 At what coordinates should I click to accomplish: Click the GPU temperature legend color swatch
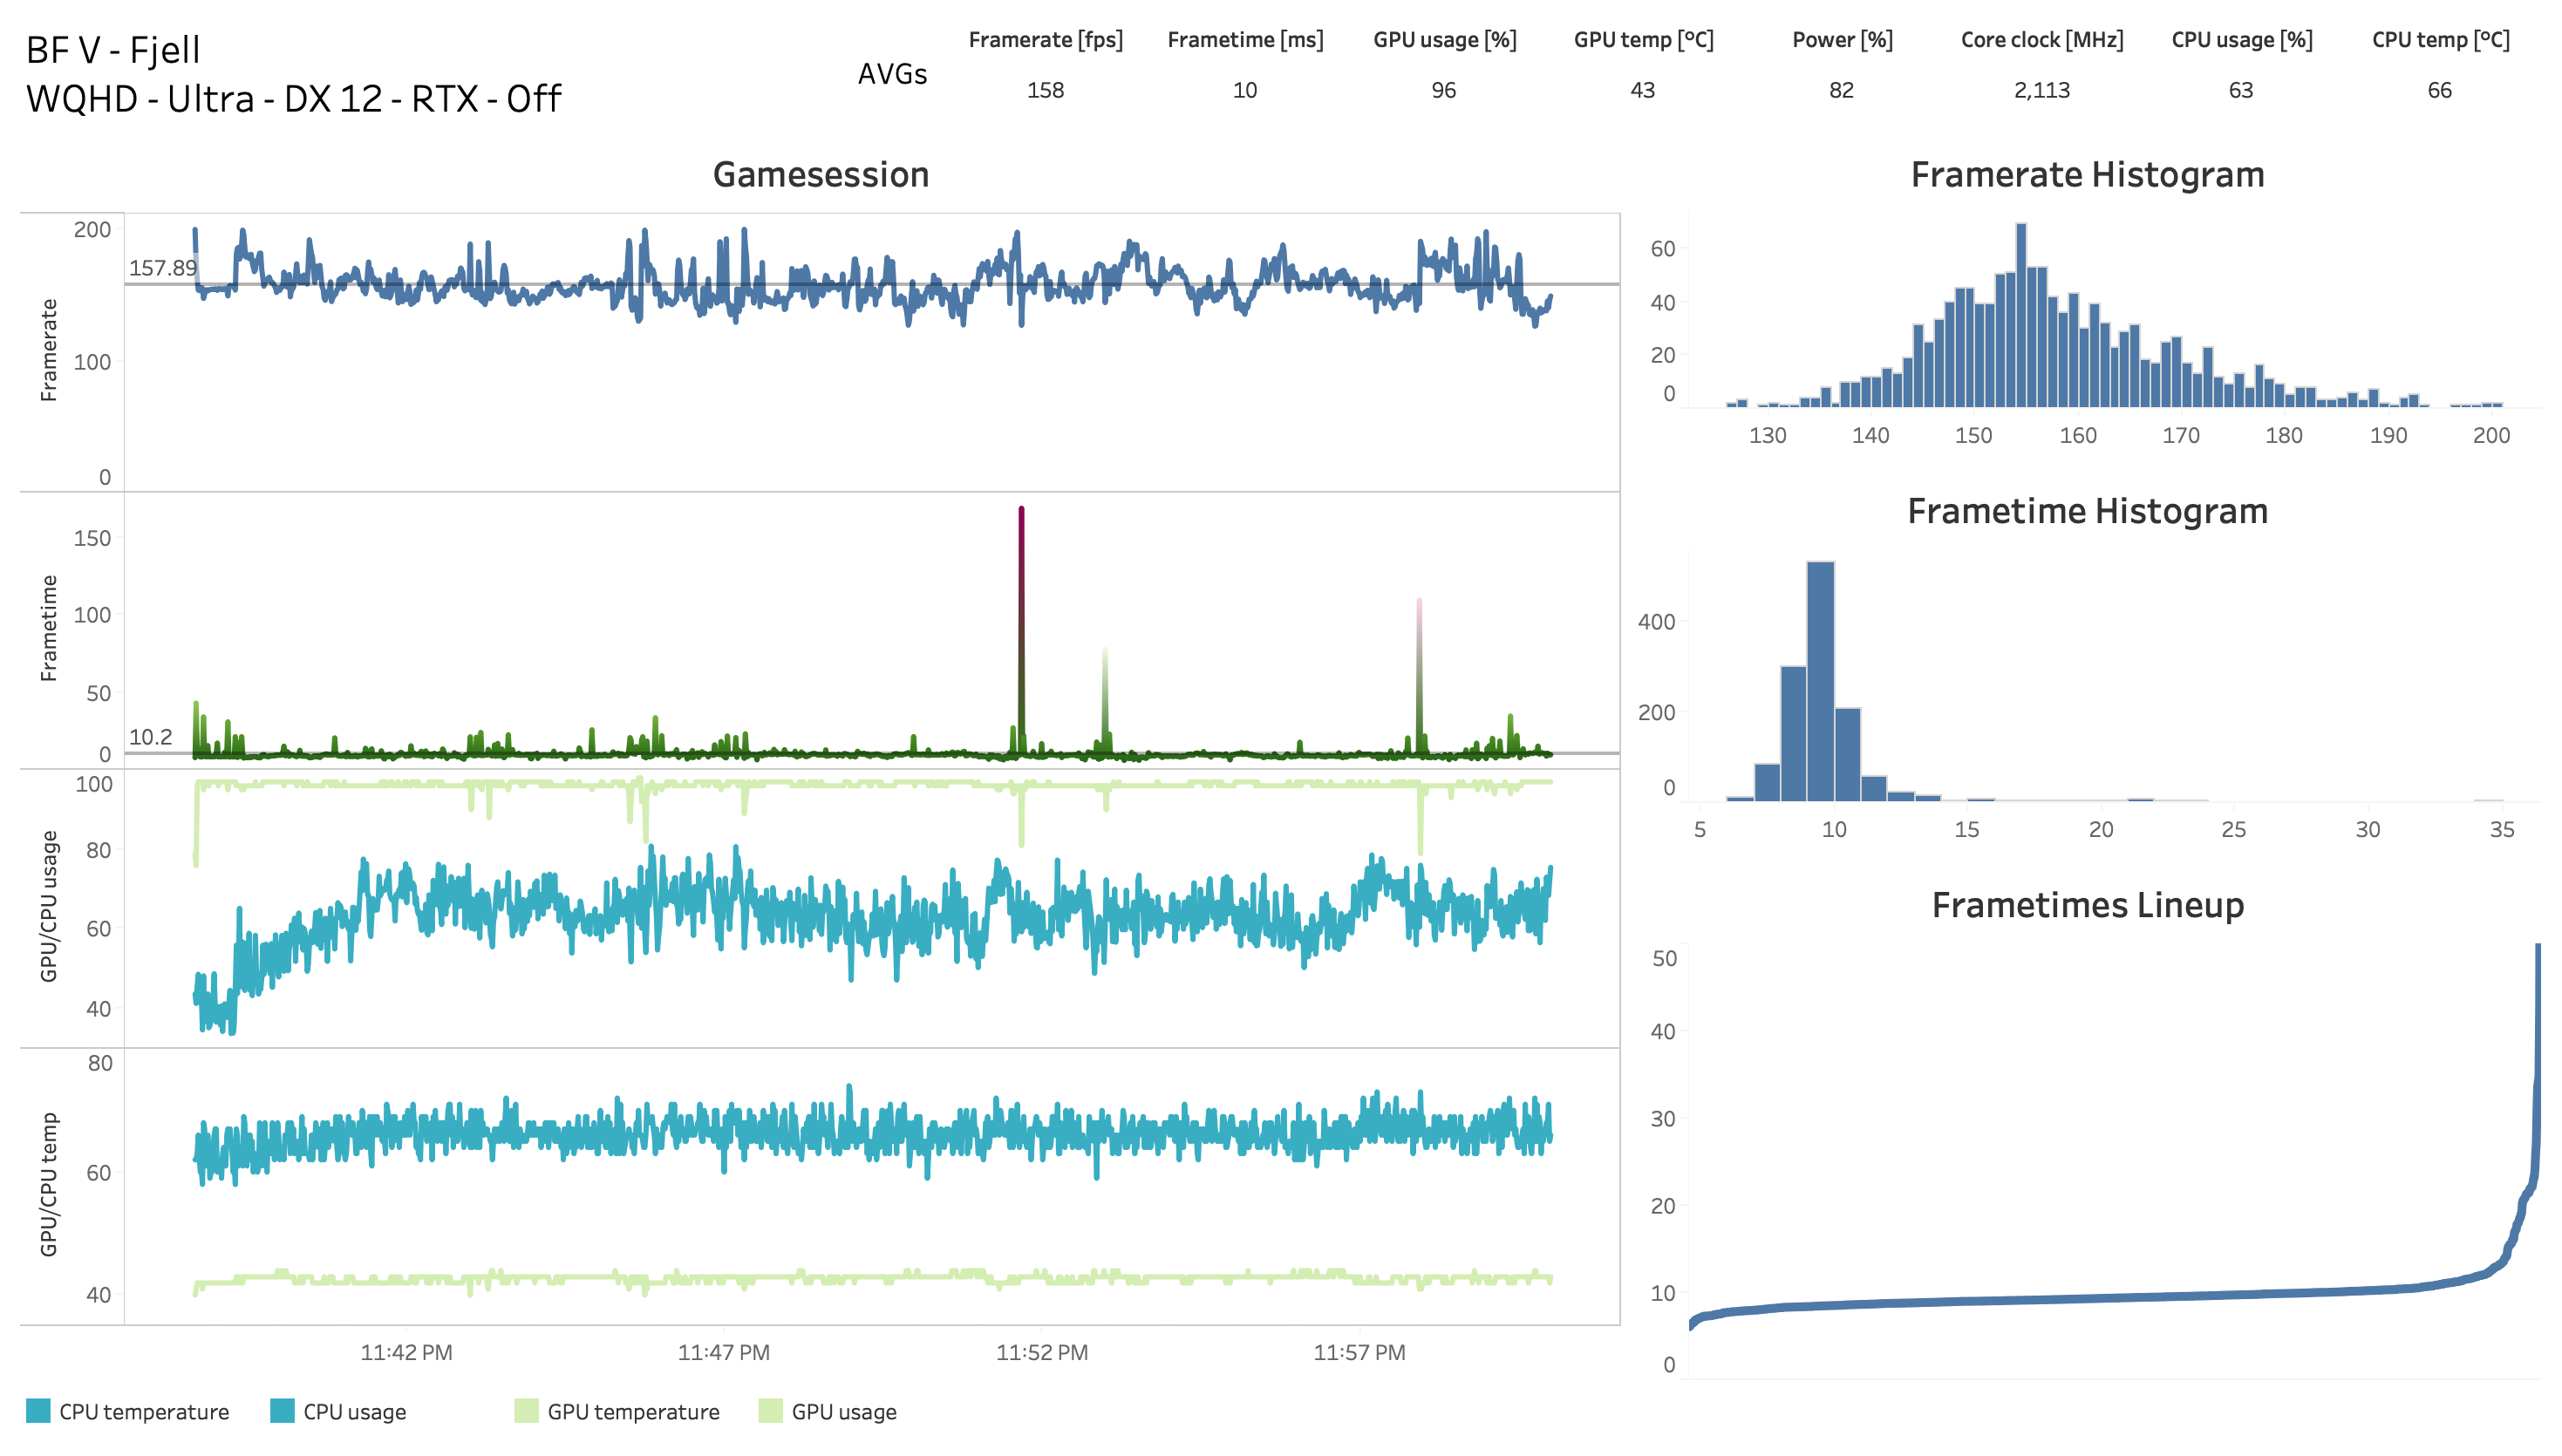click(x=526, y=1410)
